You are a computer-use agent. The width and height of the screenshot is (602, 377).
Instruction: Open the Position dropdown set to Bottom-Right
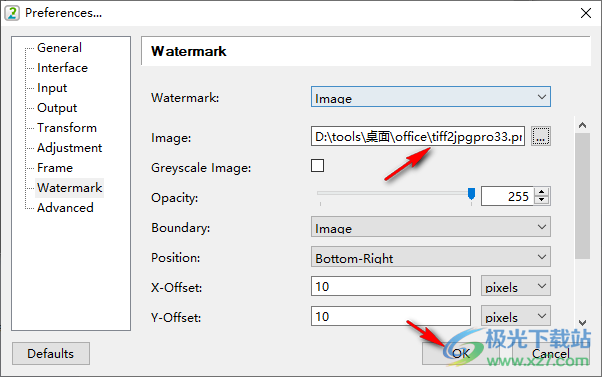coord(430,257)
